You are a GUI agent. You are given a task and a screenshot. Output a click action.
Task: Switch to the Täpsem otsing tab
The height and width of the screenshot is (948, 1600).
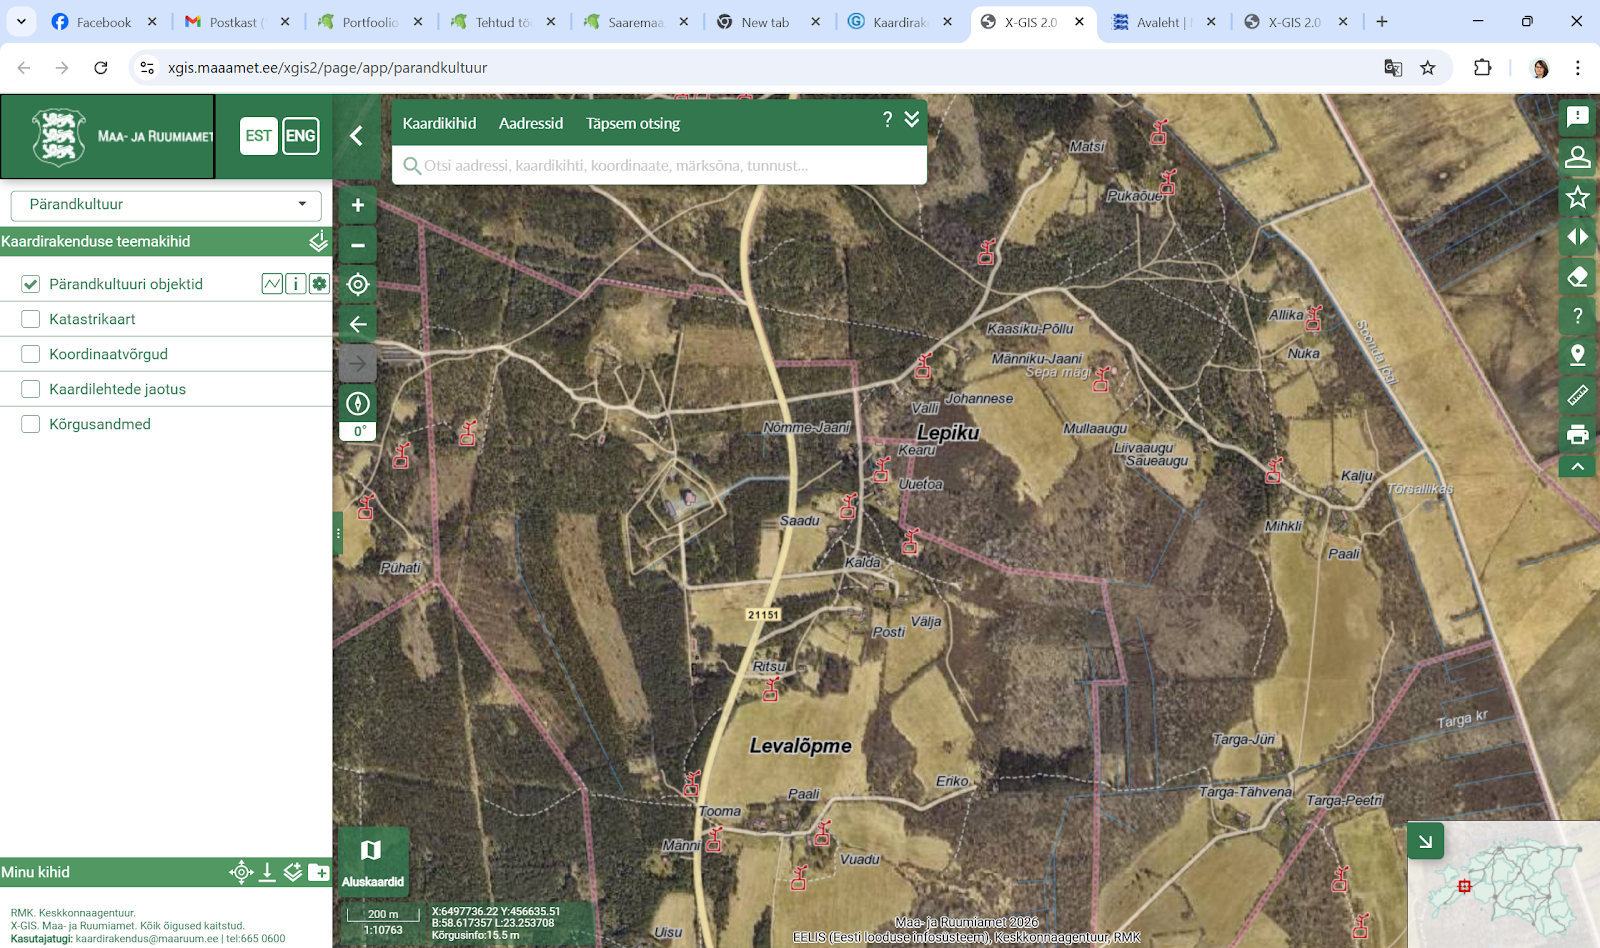point(632,123)
